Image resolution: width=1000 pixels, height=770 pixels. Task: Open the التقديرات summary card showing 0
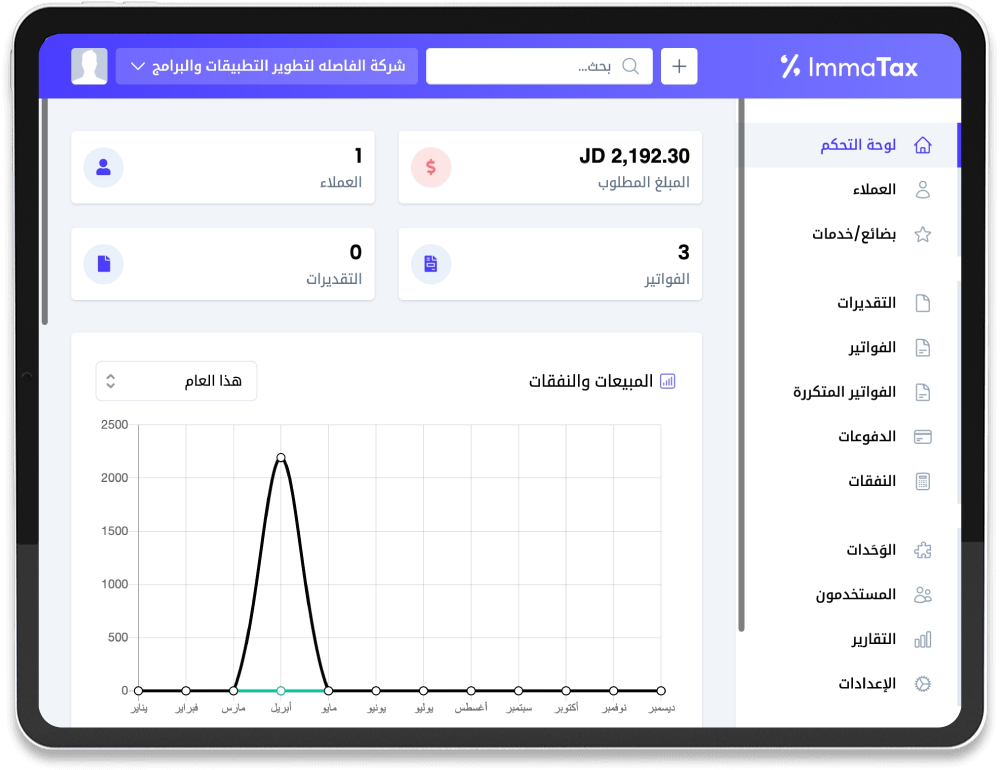coord(222,264)
